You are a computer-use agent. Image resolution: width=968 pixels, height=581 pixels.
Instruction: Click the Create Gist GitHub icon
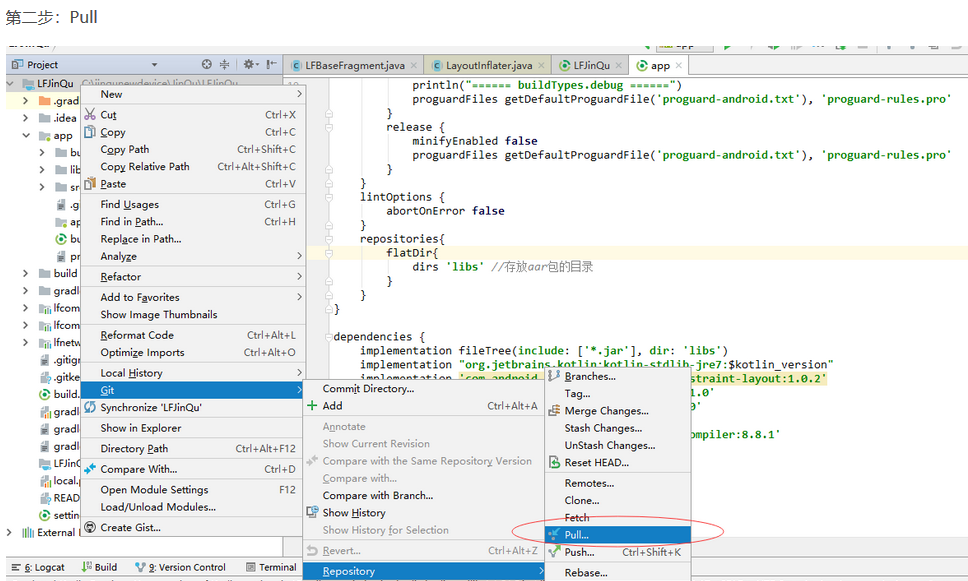click(x=90, y=527)
